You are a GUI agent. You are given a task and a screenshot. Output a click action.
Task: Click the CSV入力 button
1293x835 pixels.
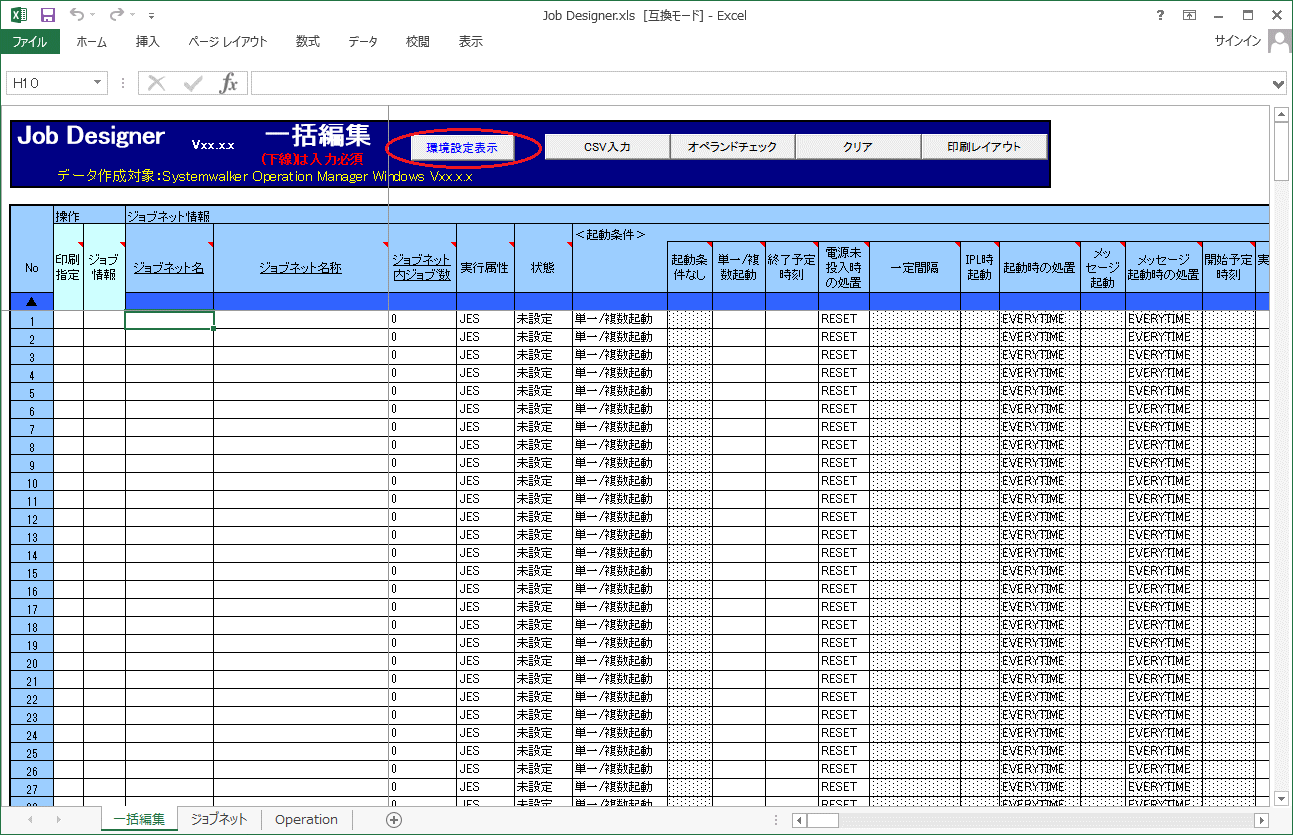point(607,147)
